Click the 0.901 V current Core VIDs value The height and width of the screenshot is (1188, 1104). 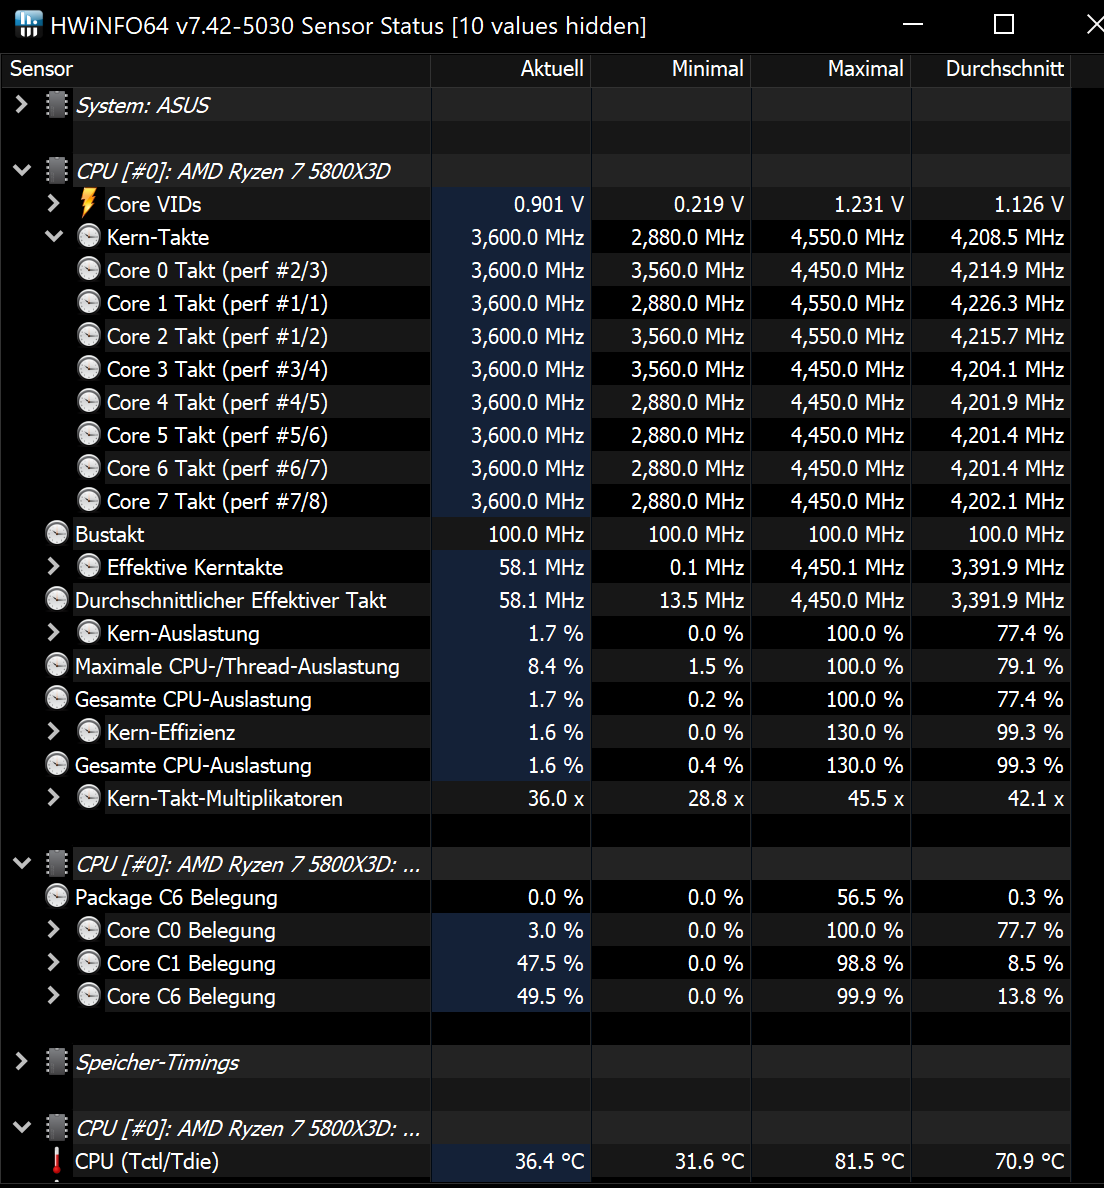[549, 204]
